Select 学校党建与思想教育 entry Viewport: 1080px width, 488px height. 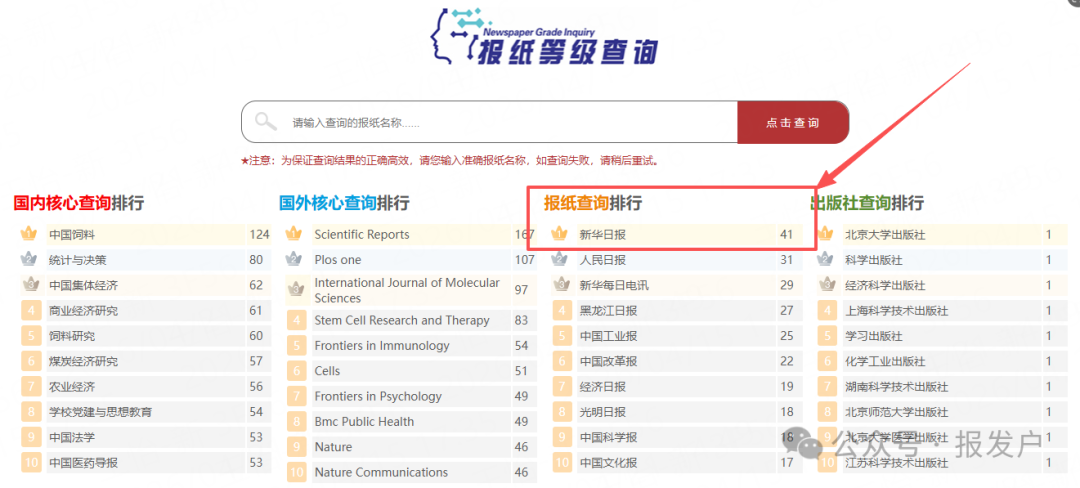tap(101, 412)
